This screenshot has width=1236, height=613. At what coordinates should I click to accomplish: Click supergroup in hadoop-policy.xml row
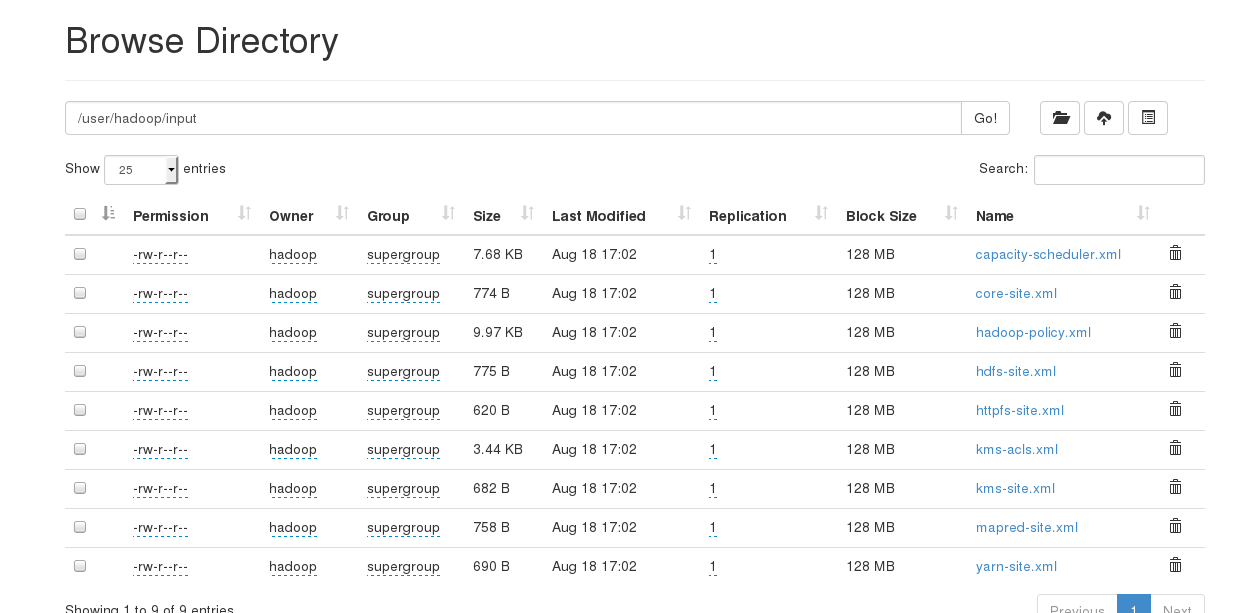[x=404, y=332]
